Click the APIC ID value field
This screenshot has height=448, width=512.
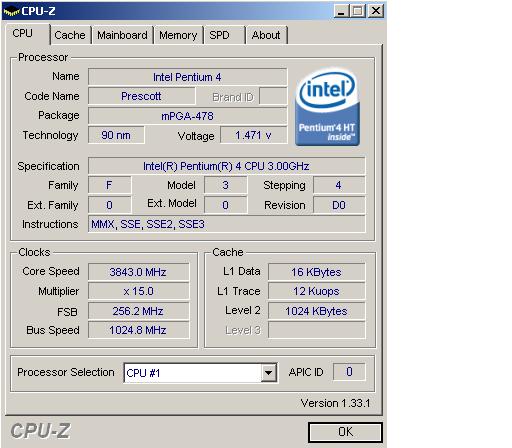click(349, 372)
